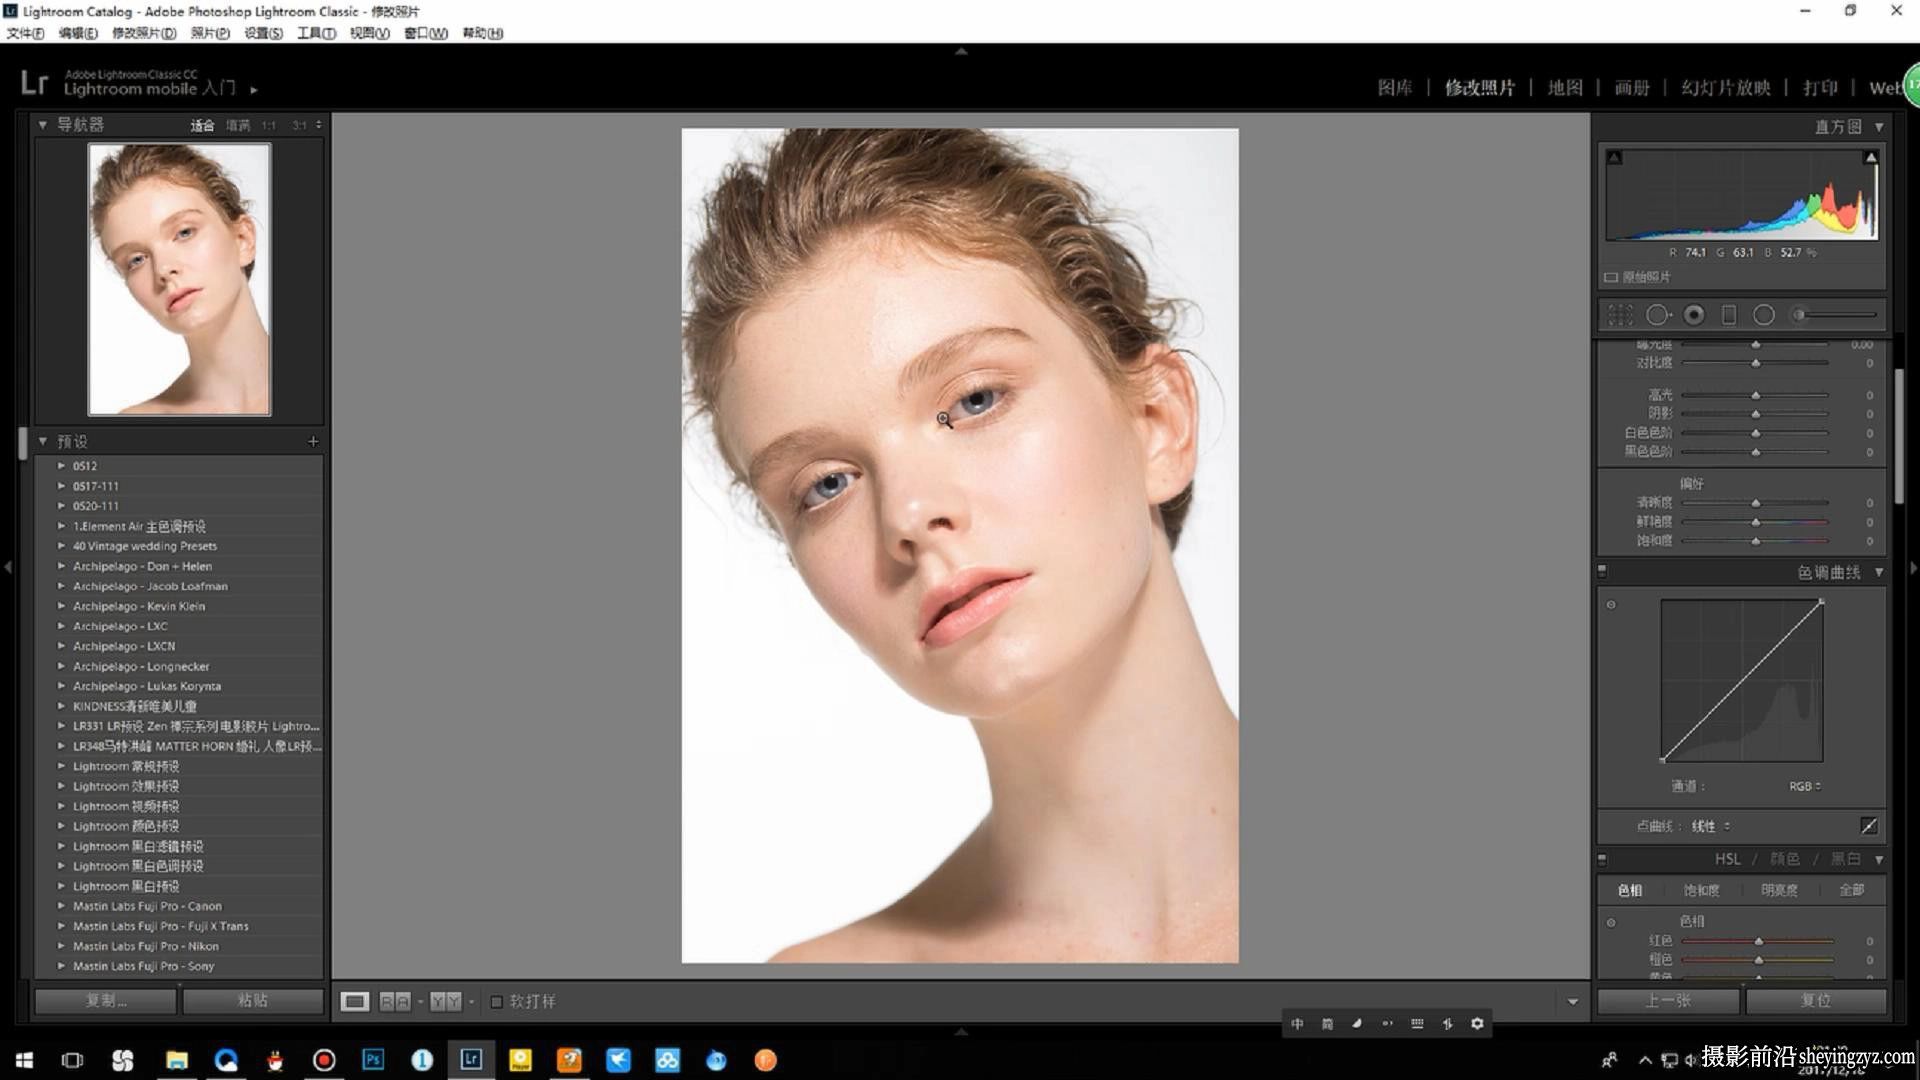This screenshot has height=1080, width=1920.
Task: Click the 复位 reset button
Action: tap(1816, 1000)
